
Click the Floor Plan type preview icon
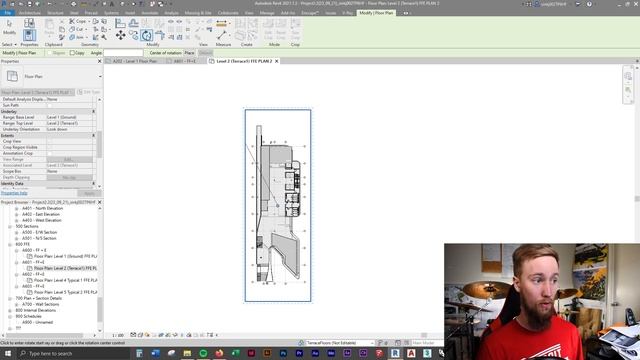[12, 76]
